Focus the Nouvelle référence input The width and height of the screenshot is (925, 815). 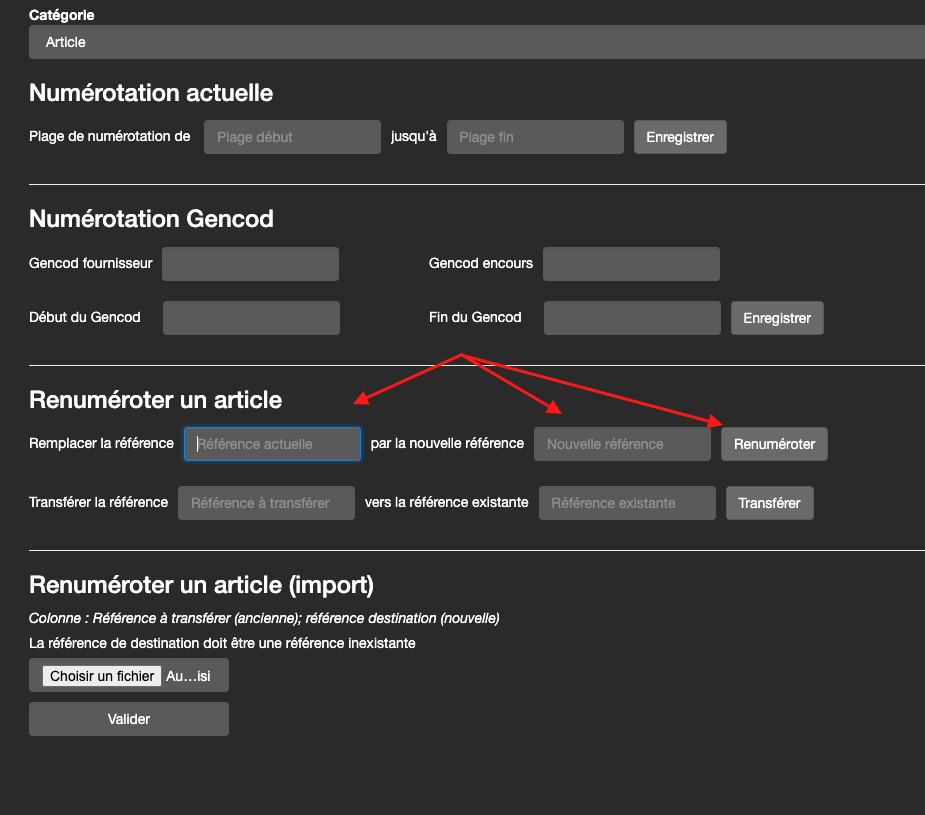(x=622, y=444)
